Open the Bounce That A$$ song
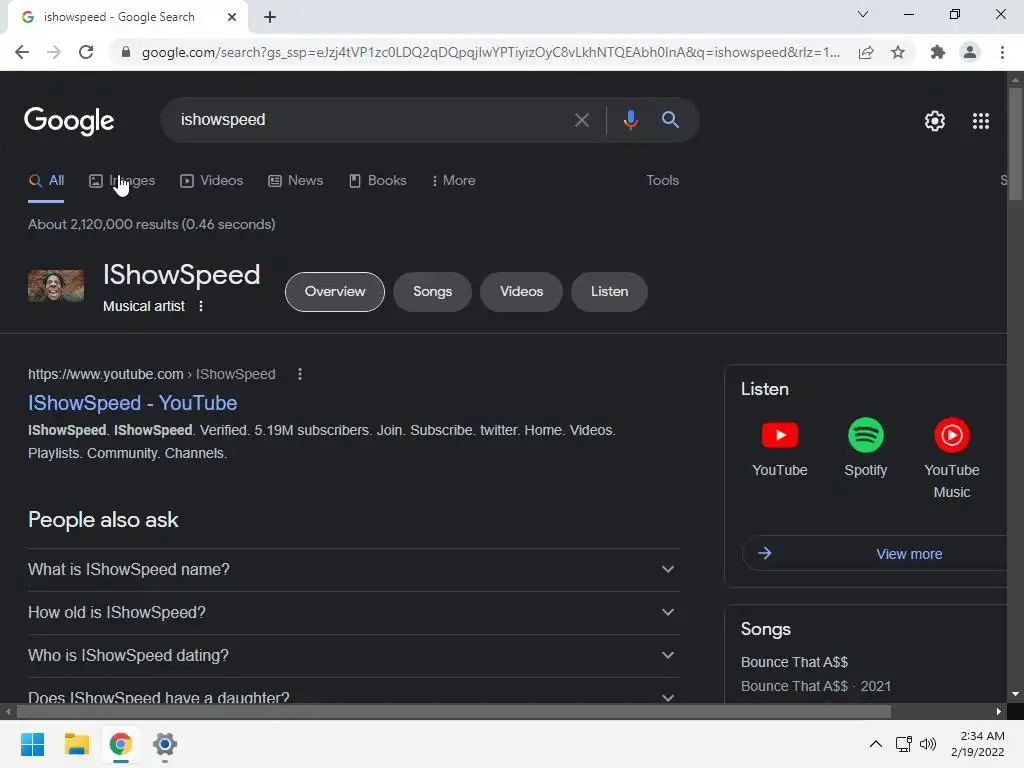Viewport: 1024px width, 768px height. tap(794, 662)
